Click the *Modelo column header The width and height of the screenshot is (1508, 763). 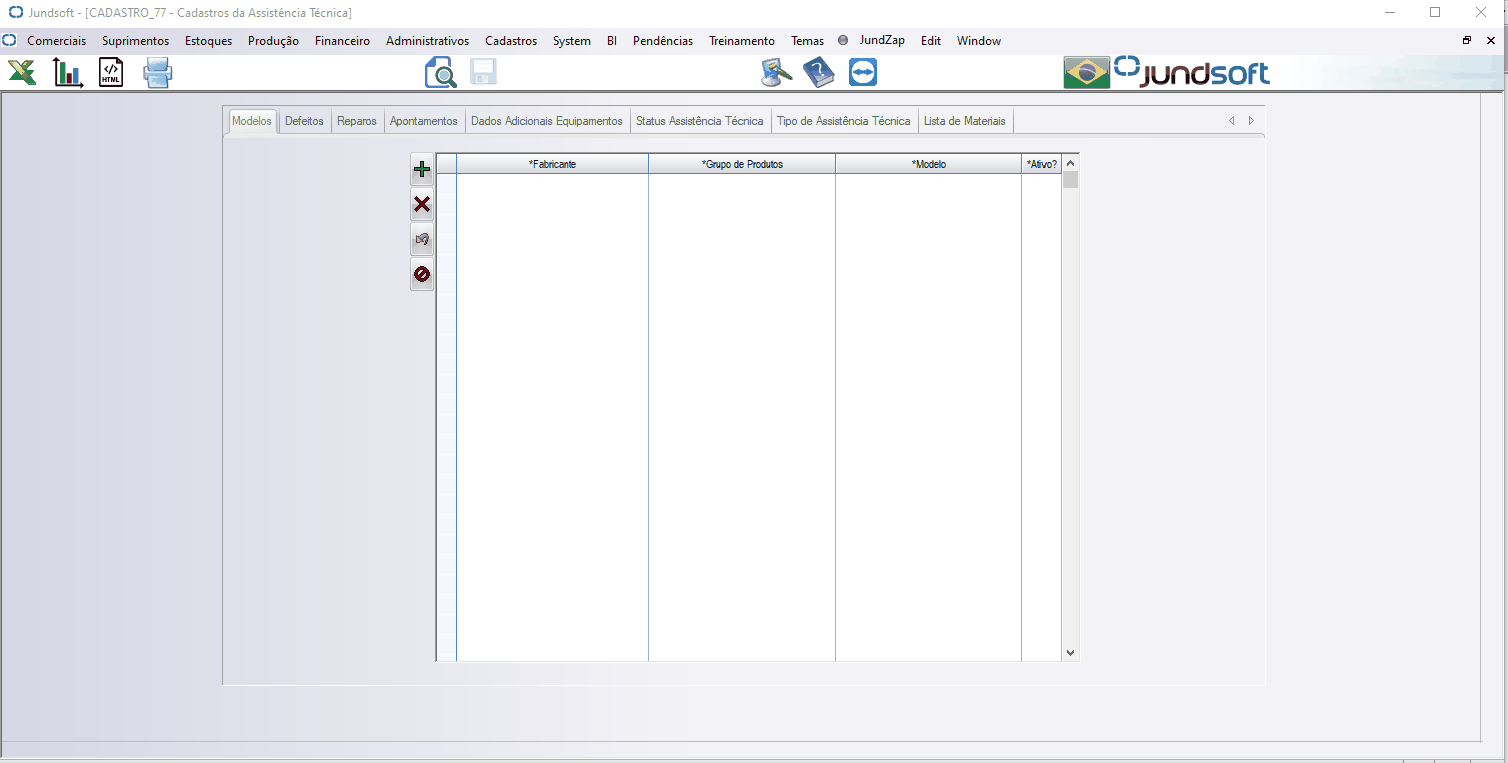tap(928, 164)
